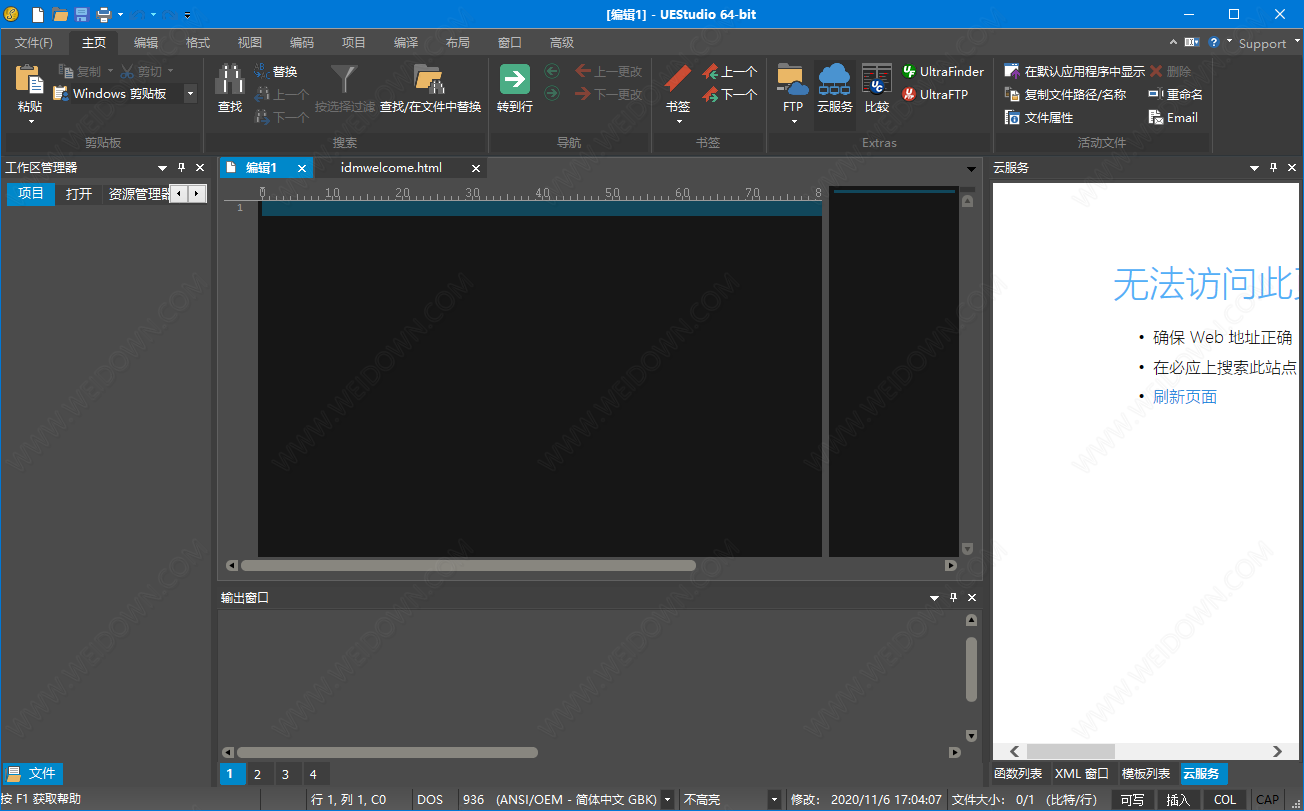The width and height of the screenshot is (1304, 811).
Task: Toggle 插入 insert mode in status bar
Action: tap(1178, 800)
